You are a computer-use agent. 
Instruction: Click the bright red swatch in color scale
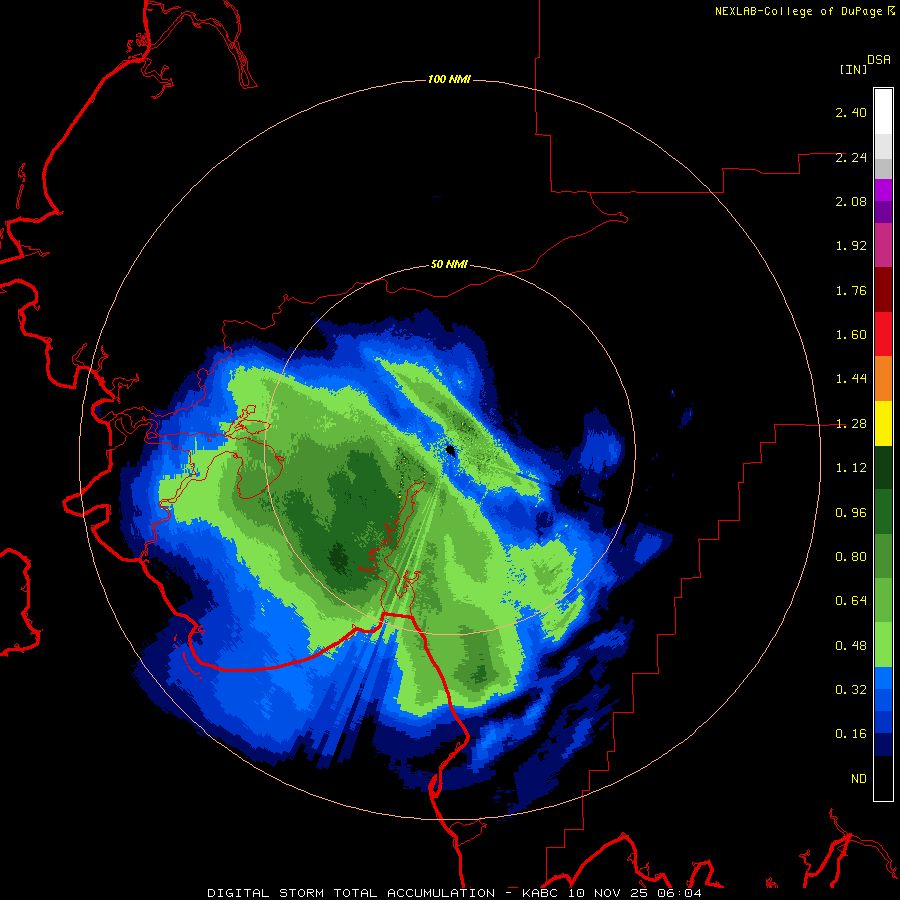click(x=883, y=334)
